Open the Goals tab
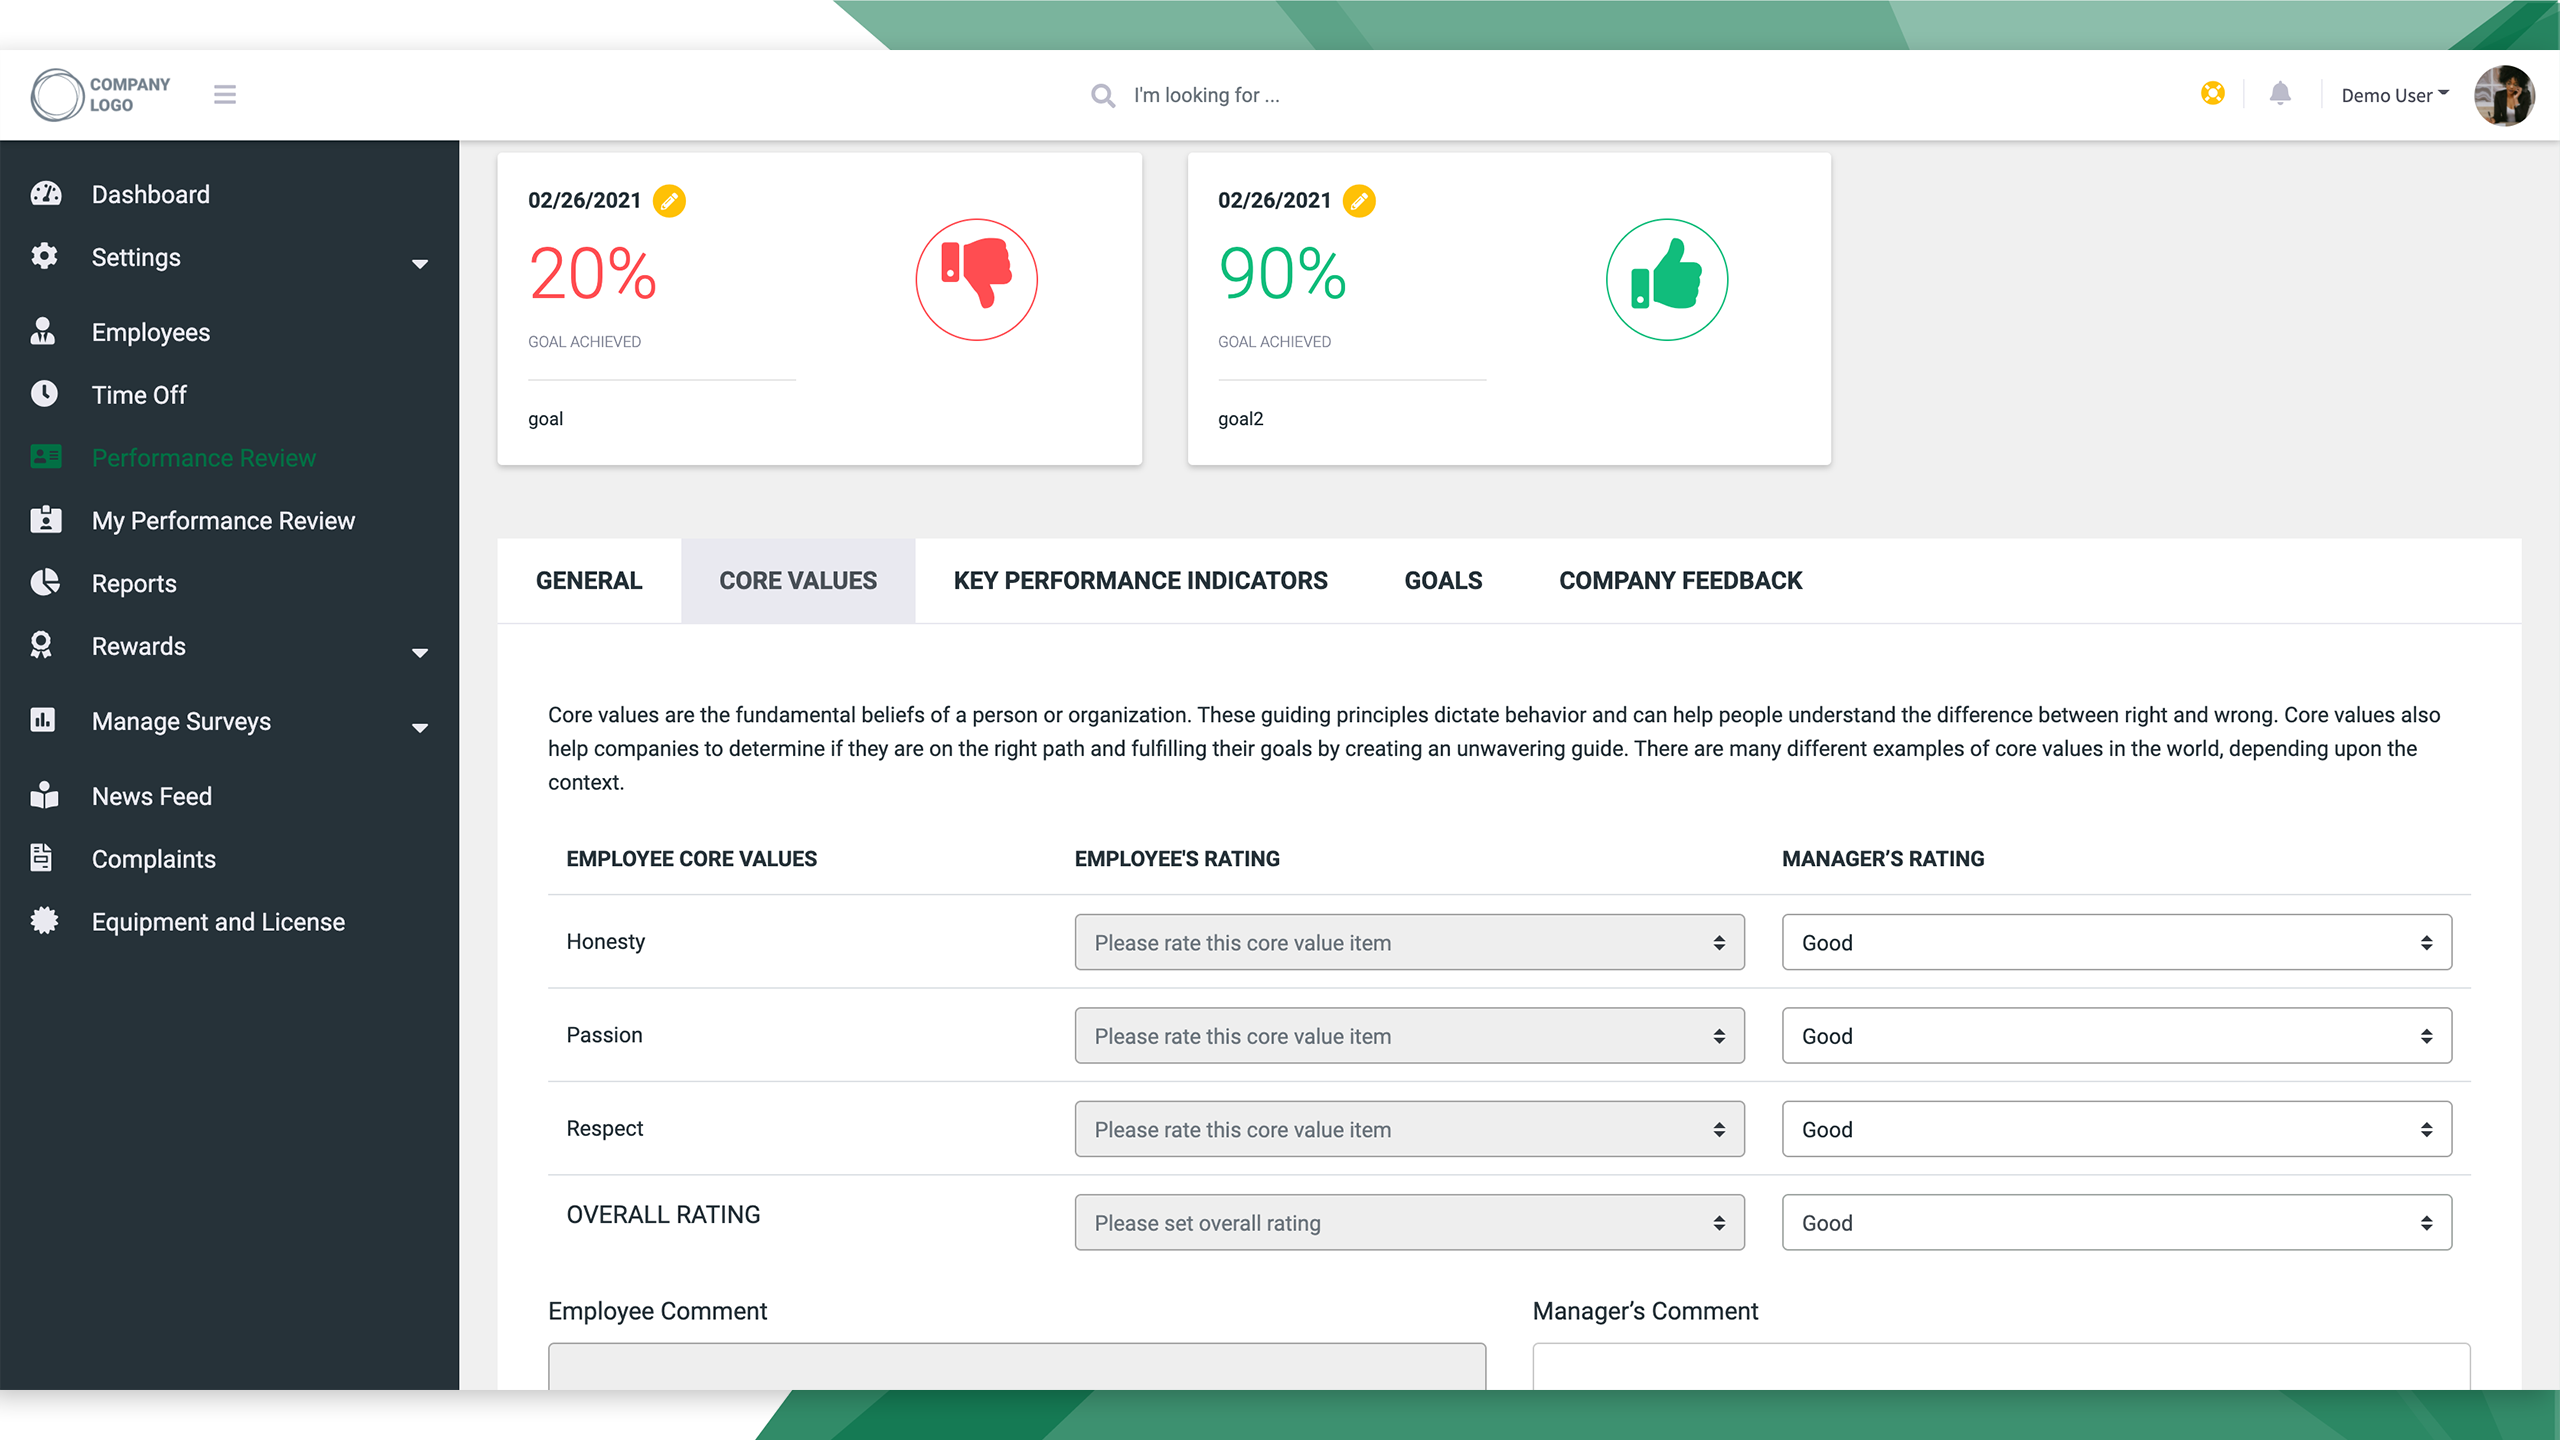This screenshot has height=1440, width=2560. pos(1443,580)
